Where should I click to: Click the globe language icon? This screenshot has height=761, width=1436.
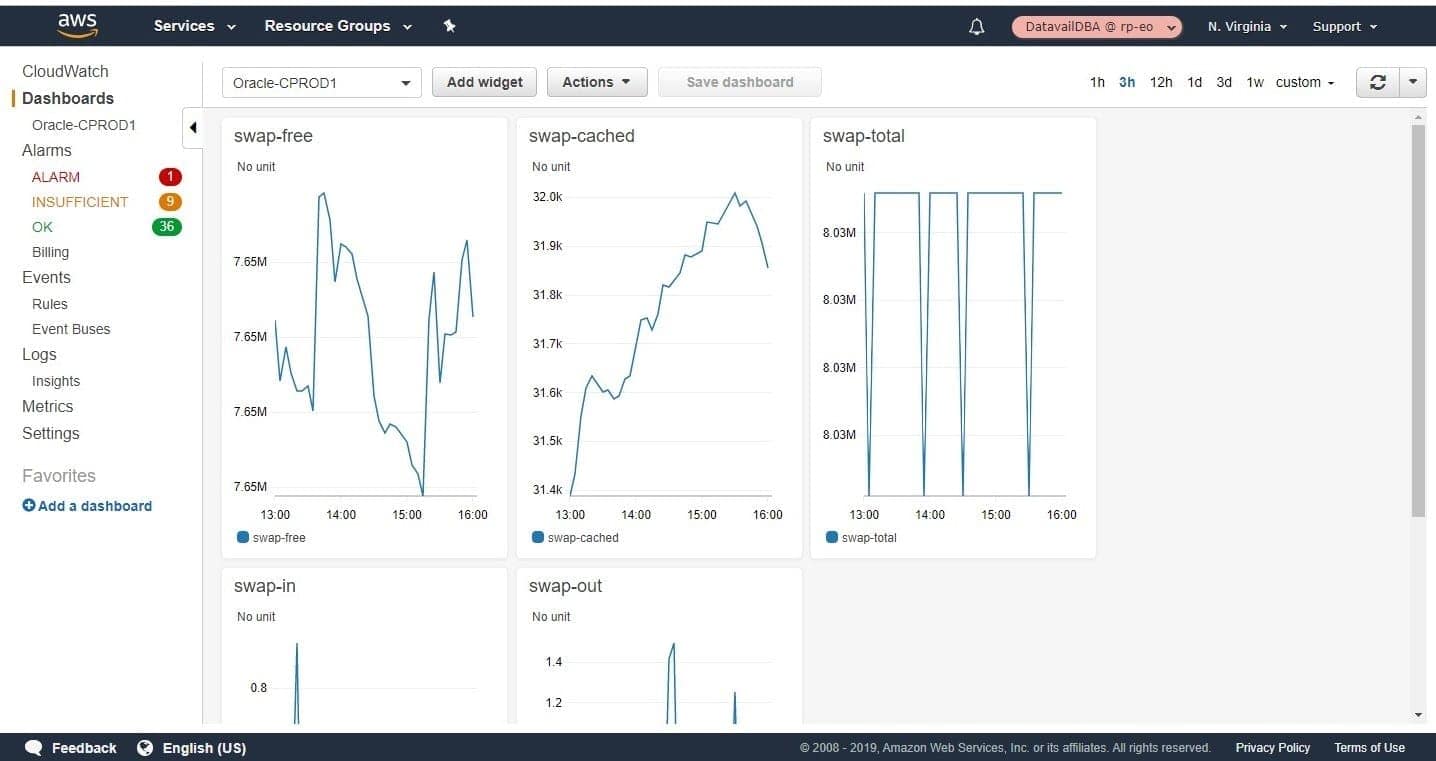click(x=145, y=748)
